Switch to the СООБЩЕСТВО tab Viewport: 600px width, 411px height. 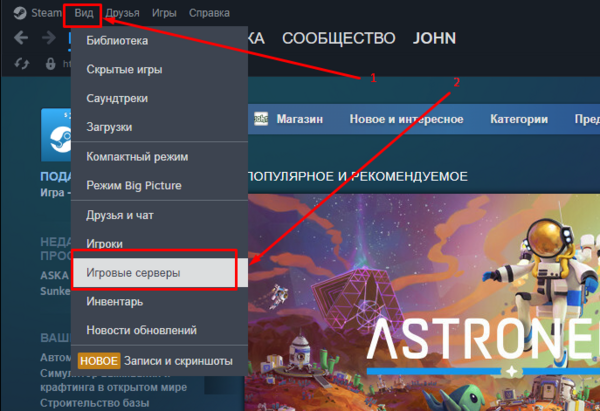tap(339, 38)
